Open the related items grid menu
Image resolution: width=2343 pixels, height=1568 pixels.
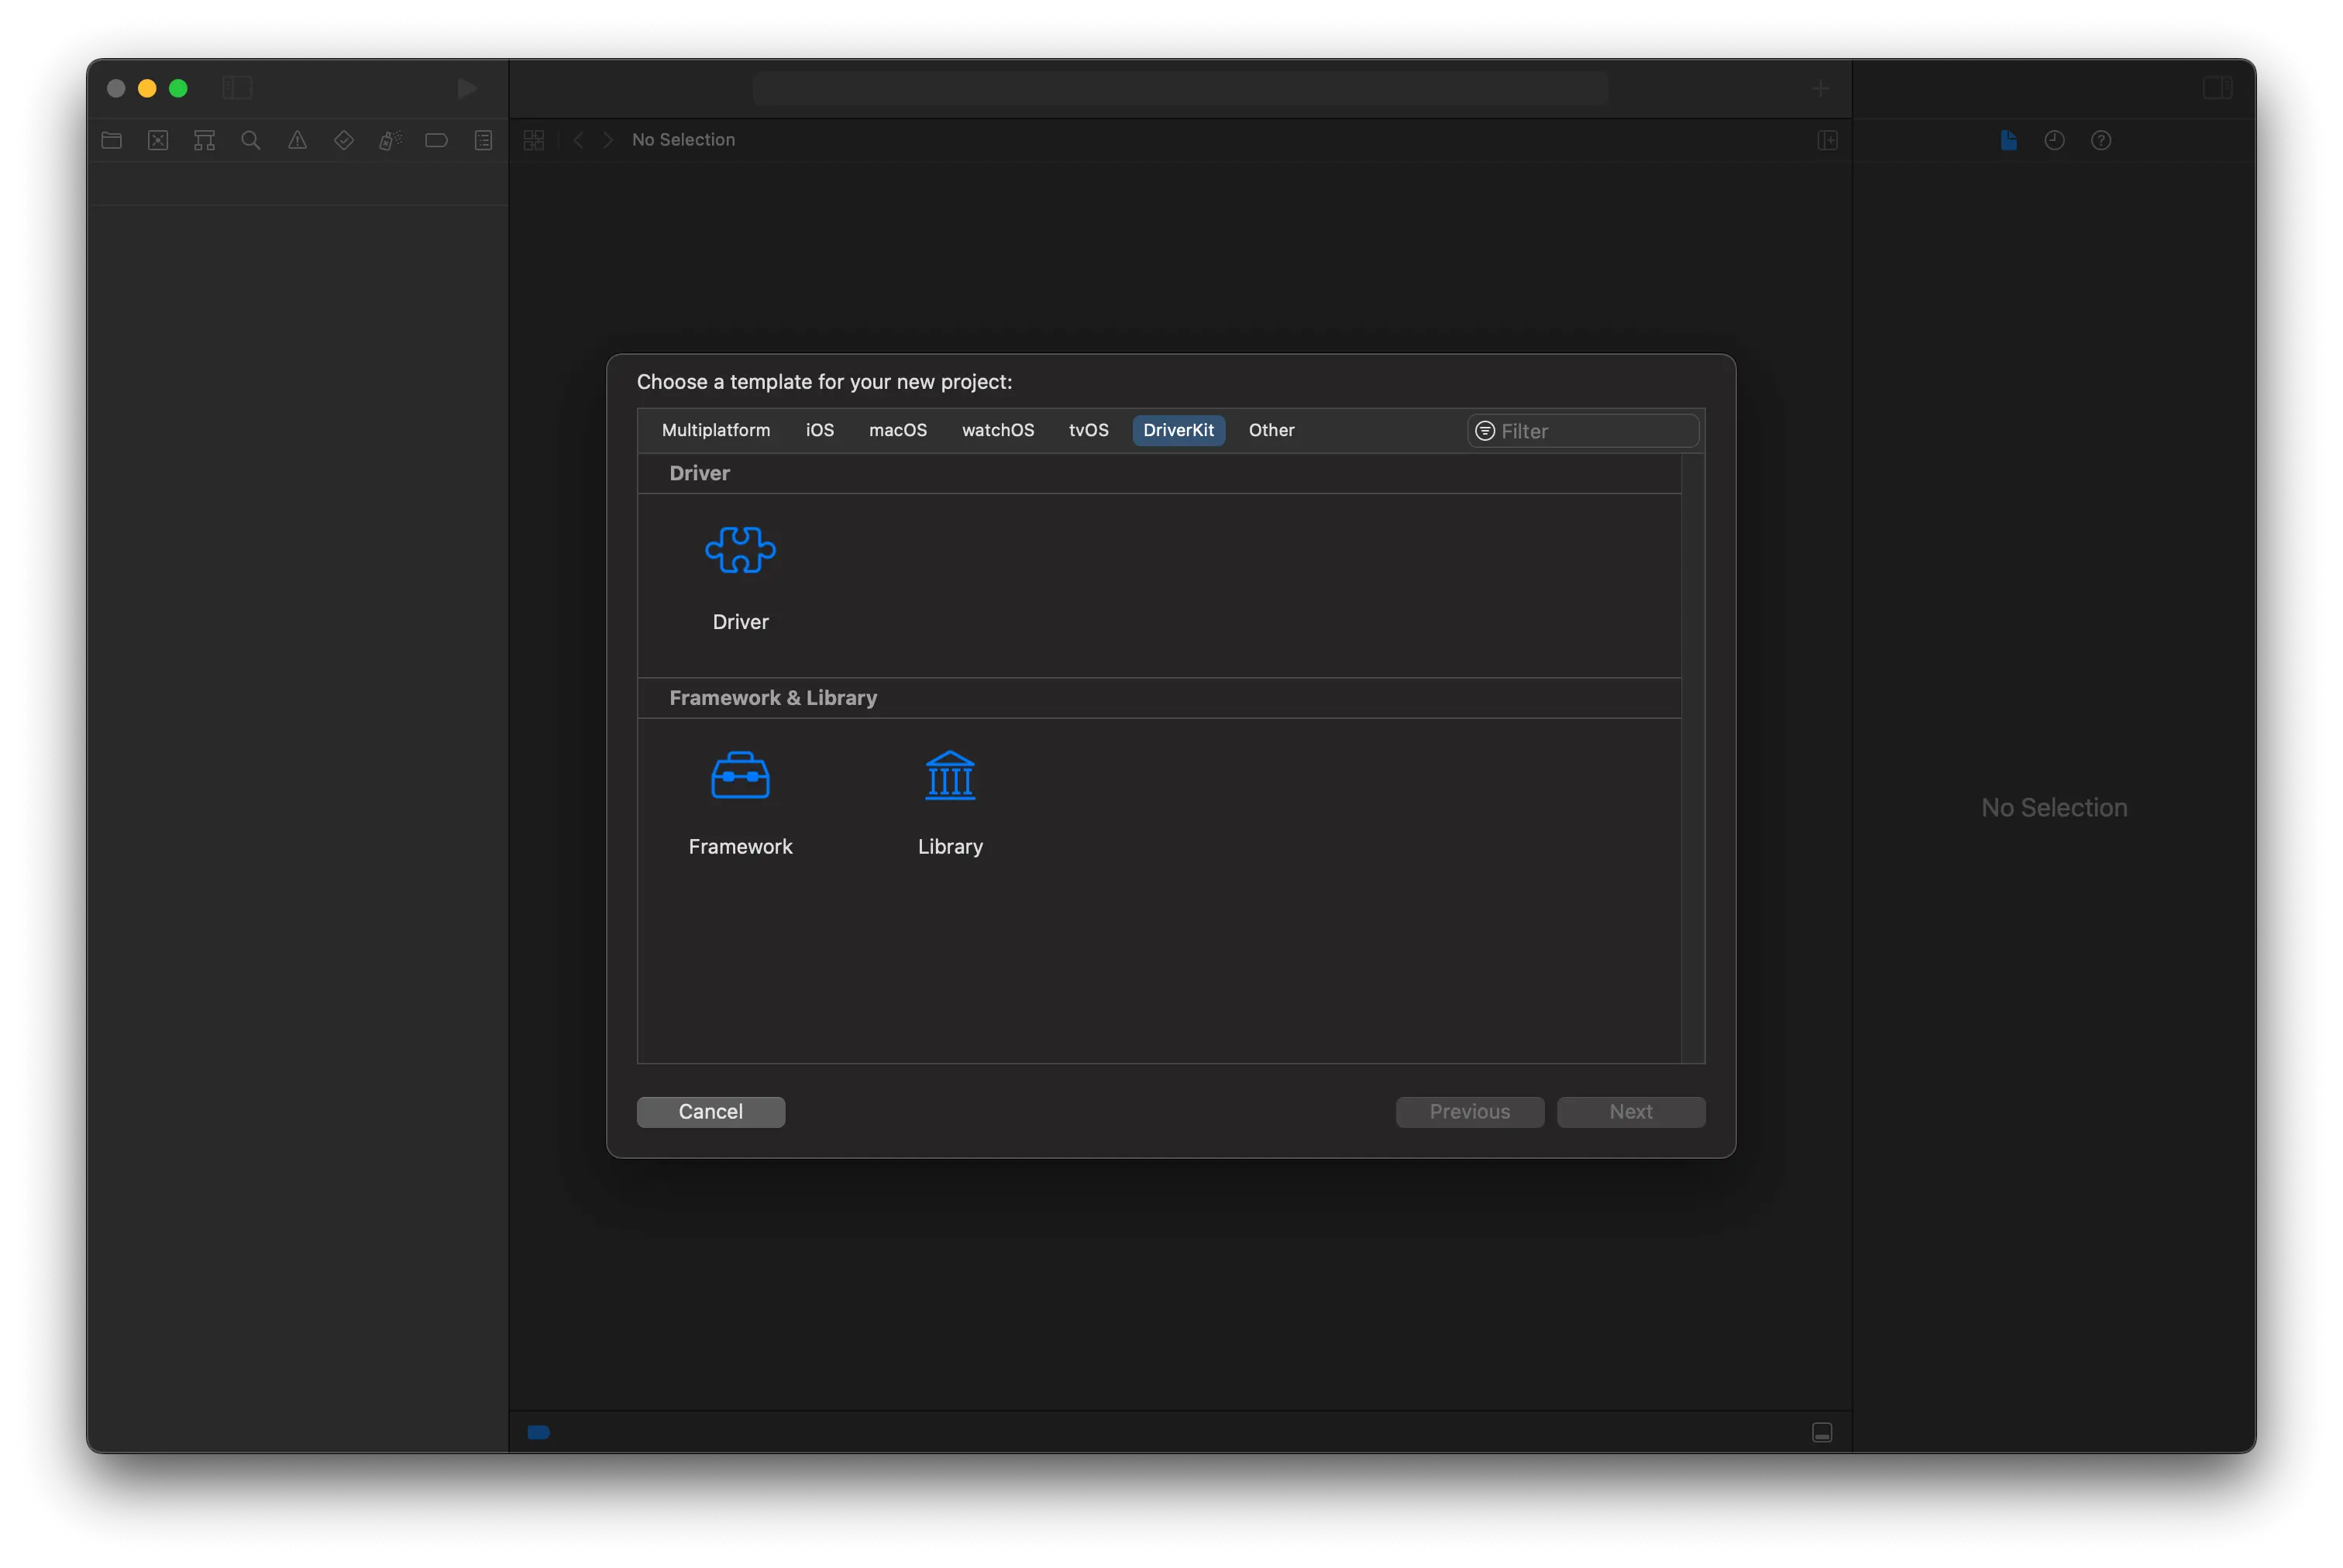point(534,140)
